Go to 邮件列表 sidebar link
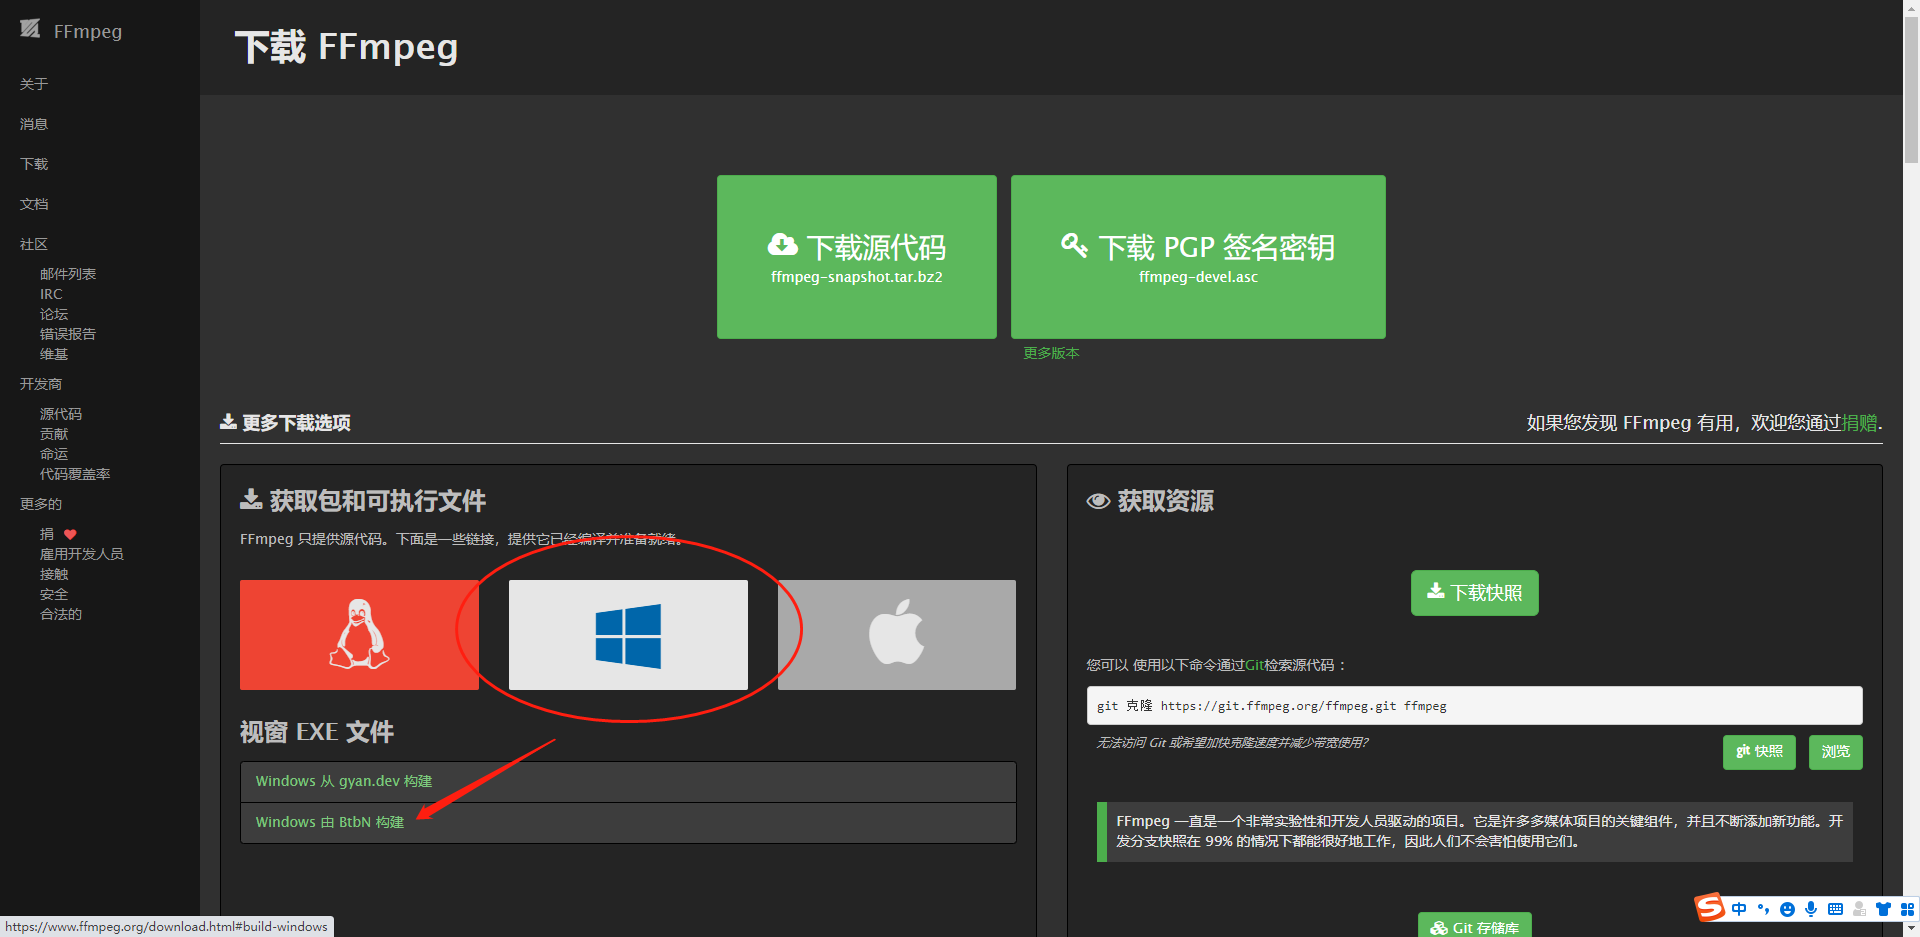The height and width of the screenshot is (937, 1920). (x=68, y=274)
